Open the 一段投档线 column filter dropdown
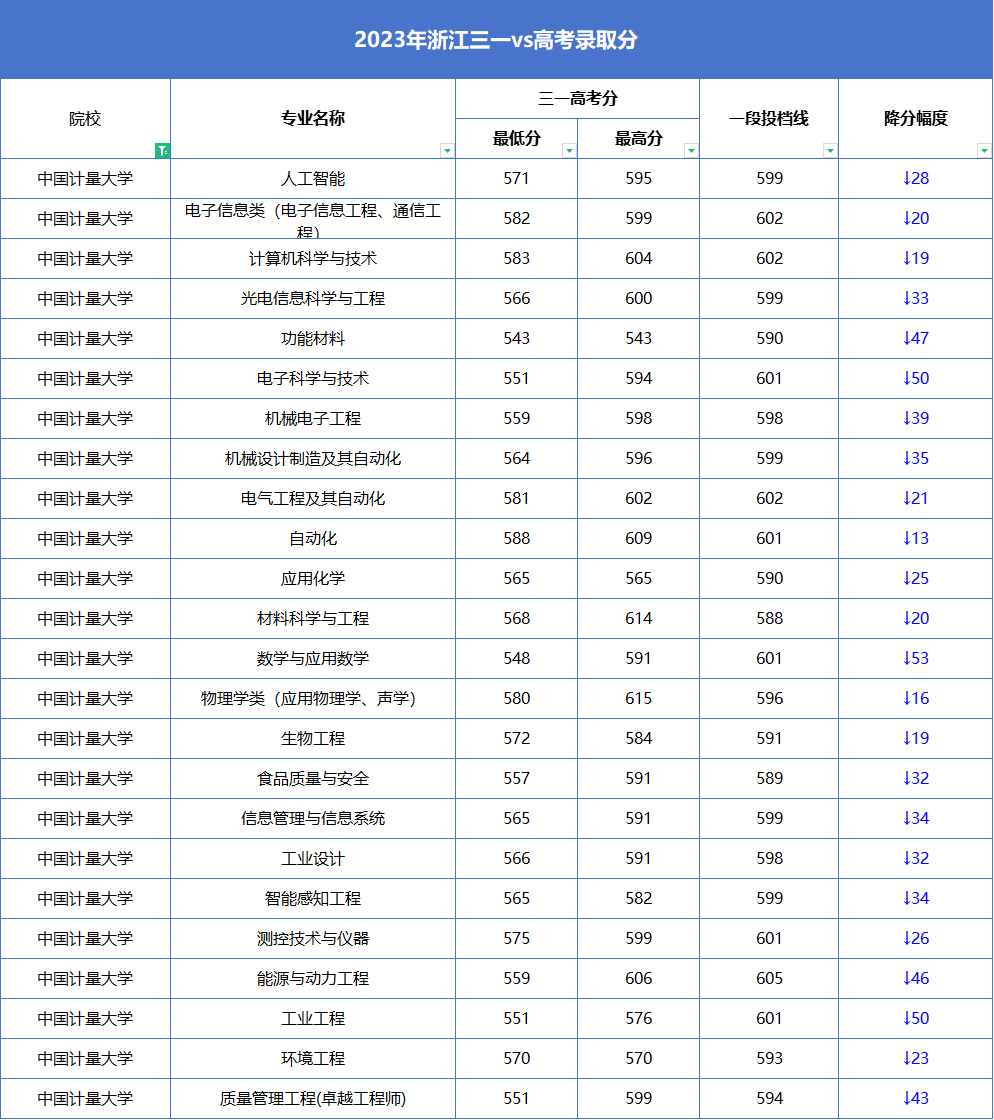994x1120 pixels. 830,150
